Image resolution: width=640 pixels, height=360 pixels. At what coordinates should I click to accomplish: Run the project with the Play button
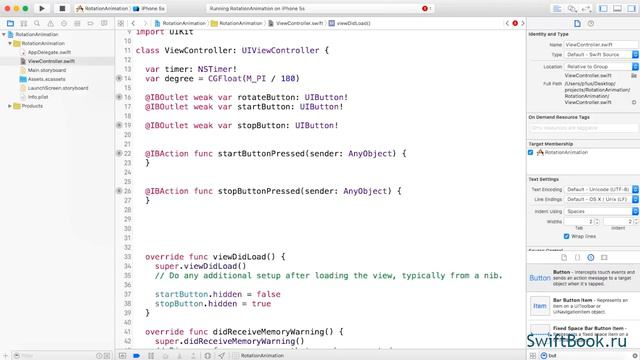[42, 8]
